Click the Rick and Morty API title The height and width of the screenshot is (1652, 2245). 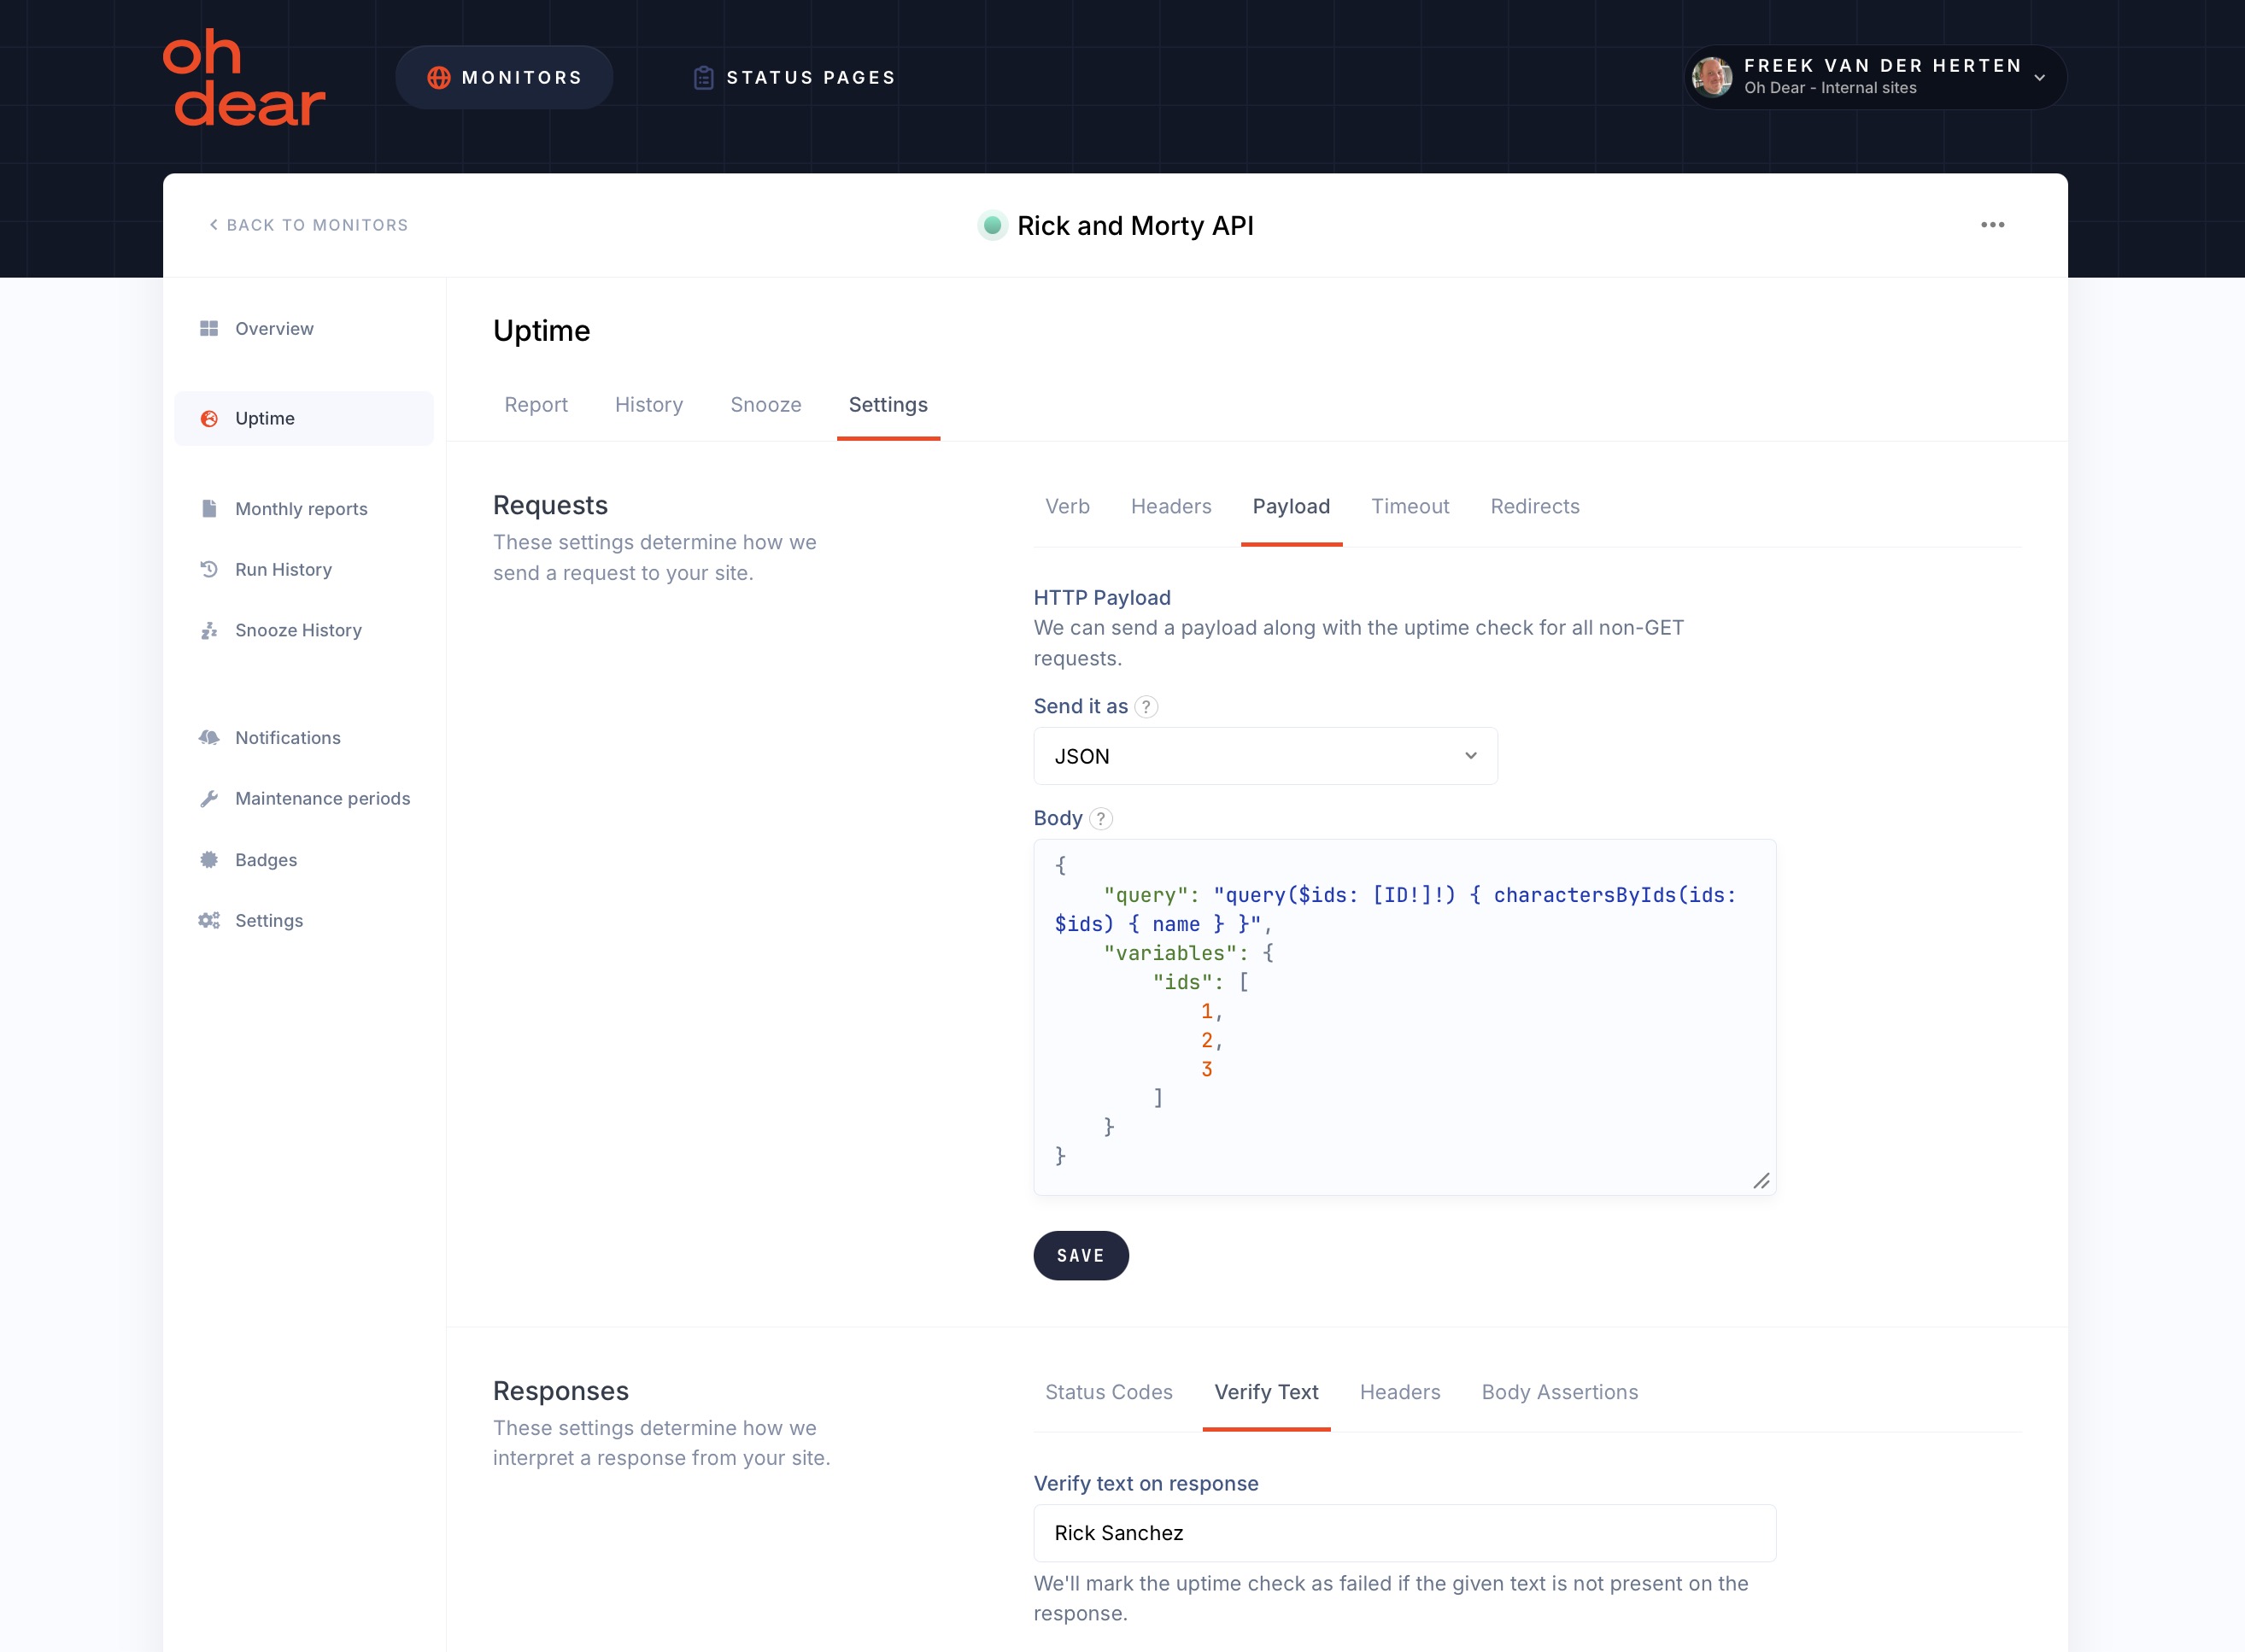click(x=1135, y=226)
